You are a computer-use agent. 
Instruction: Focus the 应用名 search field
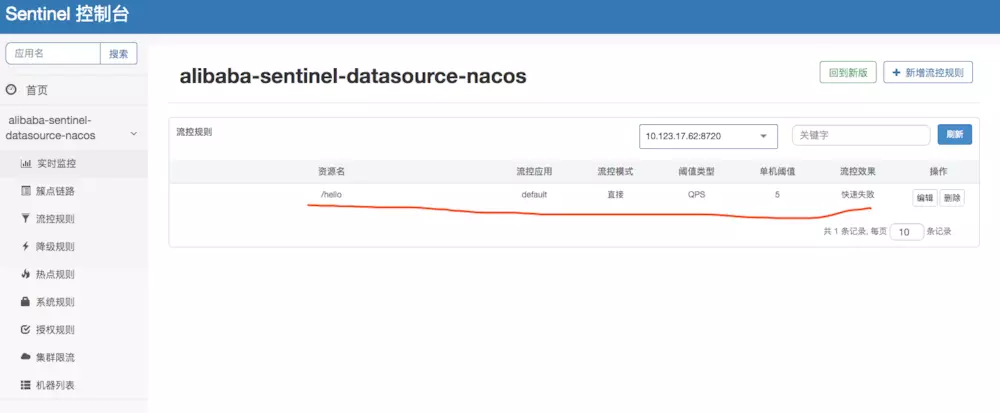point(53,54)
